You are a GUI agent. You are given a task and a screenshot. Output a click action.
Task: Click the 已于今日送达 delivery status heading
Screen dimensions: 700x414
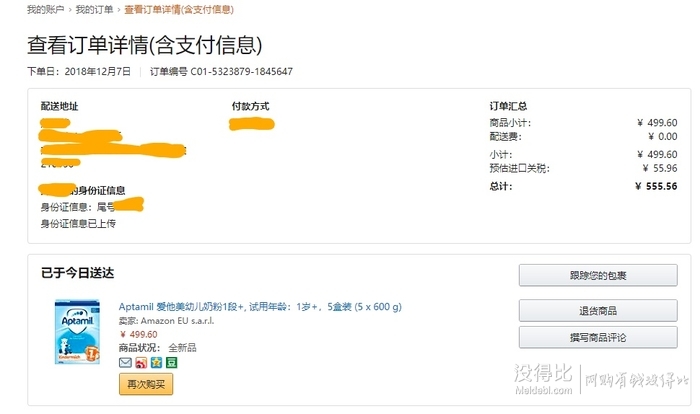pos(78,273)
